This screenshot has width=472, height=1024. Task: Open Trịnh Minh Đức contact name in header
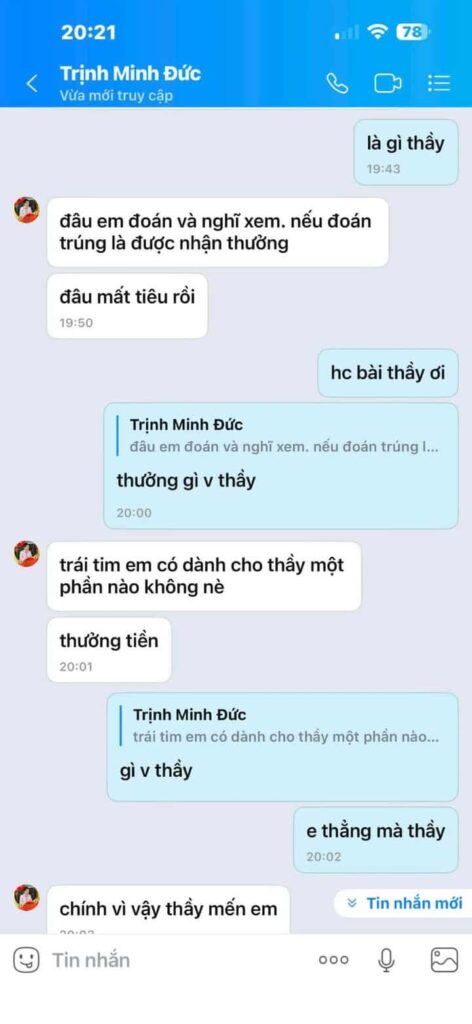[131, 73]
